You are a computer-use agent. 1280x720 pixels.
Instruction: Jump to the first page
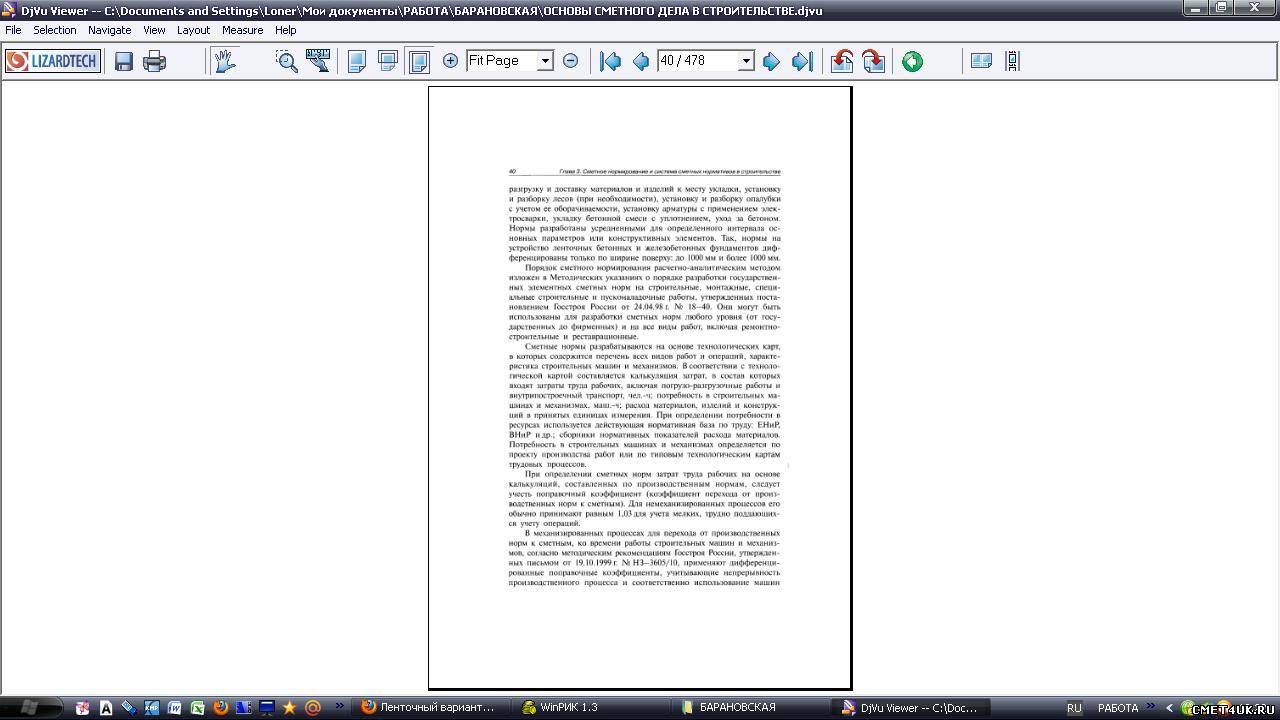(x=610, y=61)
